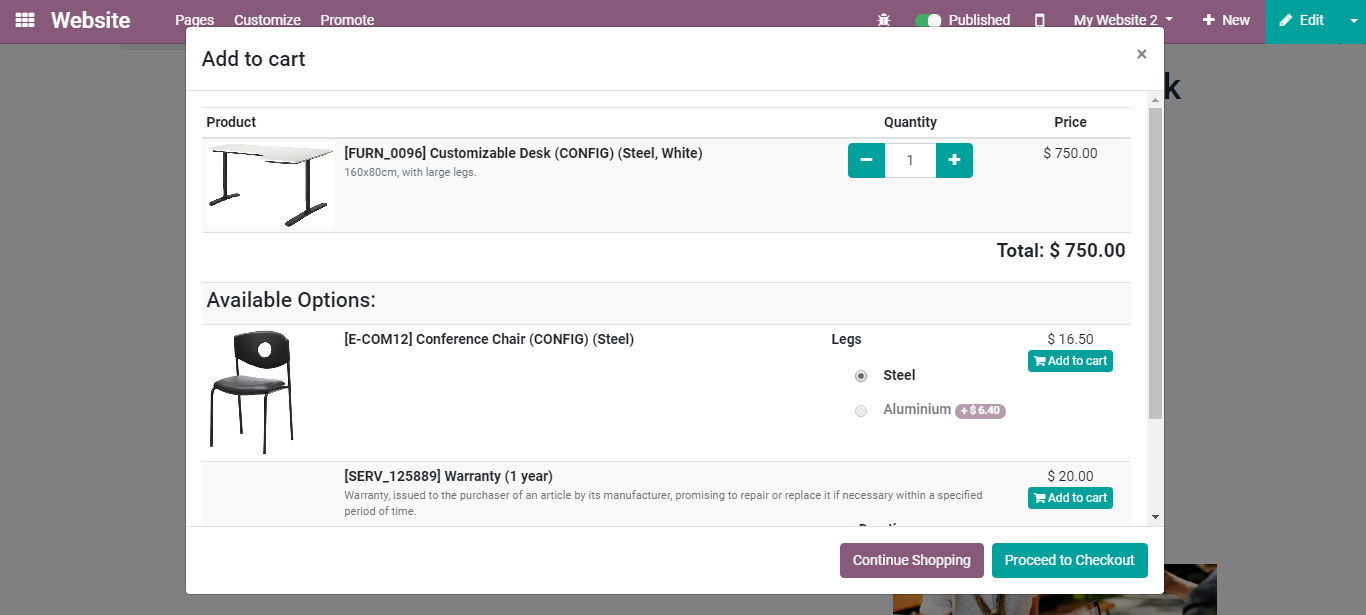The width and height of the screenshot is (1366, 615).
Task: Add Conference Chair to cart
Action: coord(1070,361)
